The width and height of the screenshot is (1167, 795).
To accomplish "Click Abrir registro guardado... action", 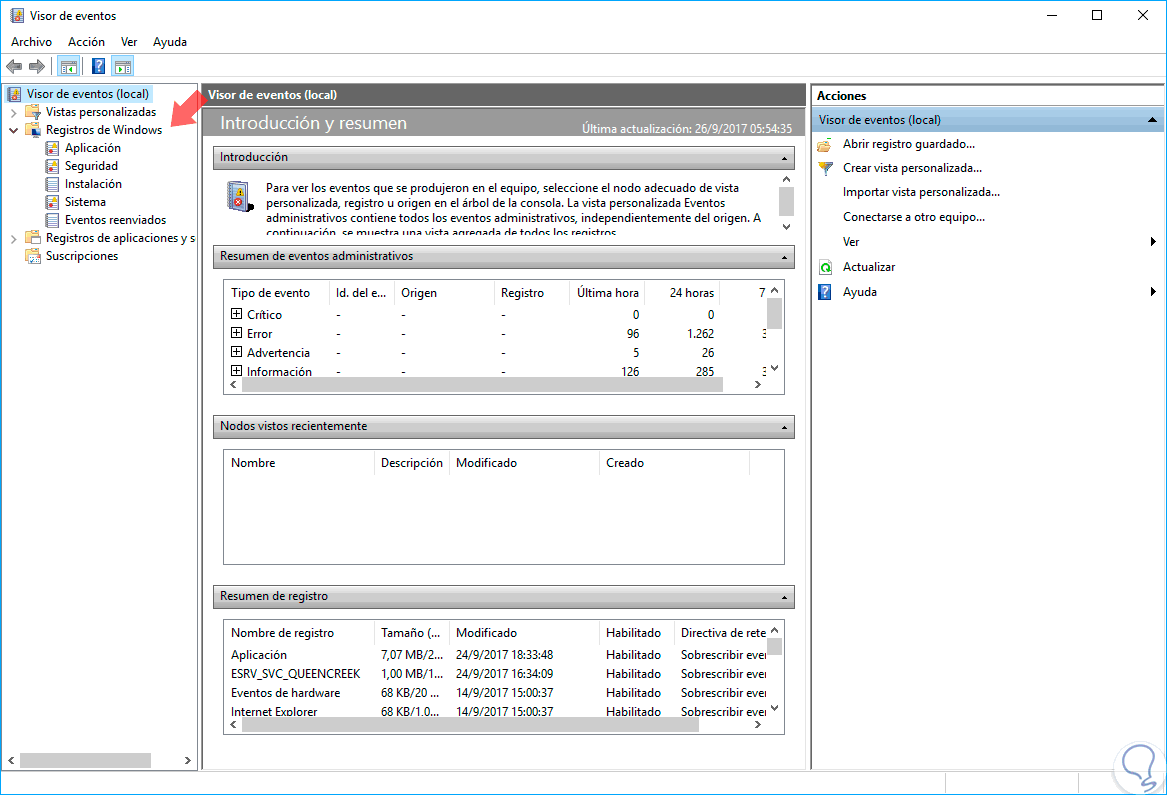I will (909, 144).
